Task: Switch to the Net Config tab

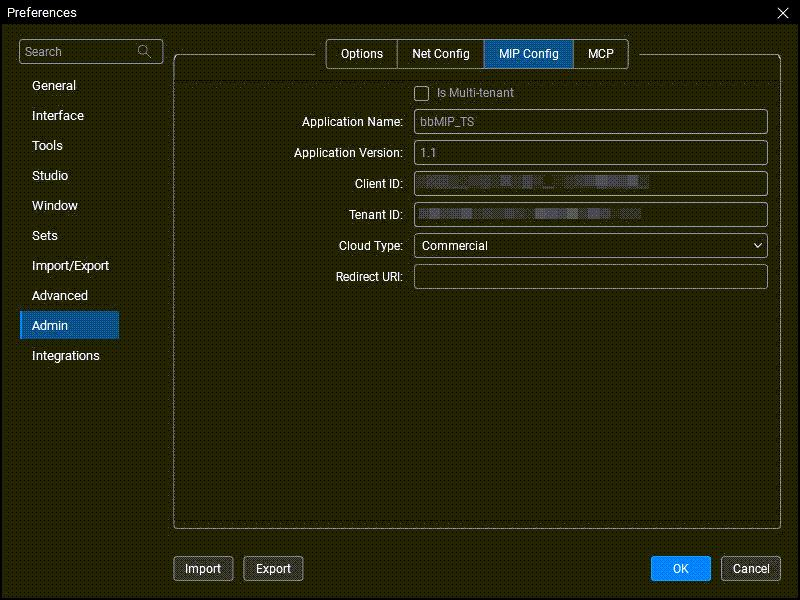Action: tap(440, 54)
